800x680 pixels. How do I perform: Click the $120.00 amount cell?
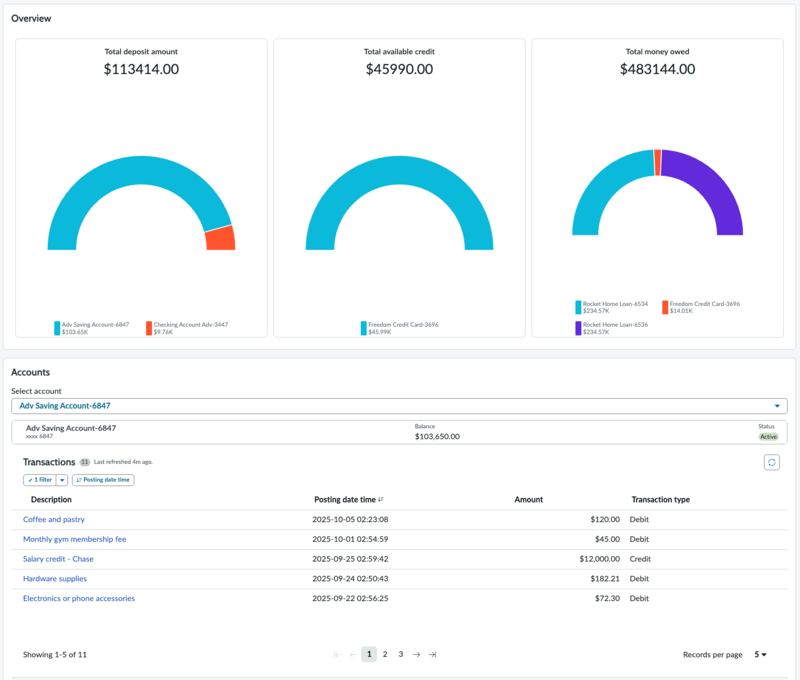click(x=605, y=519)
